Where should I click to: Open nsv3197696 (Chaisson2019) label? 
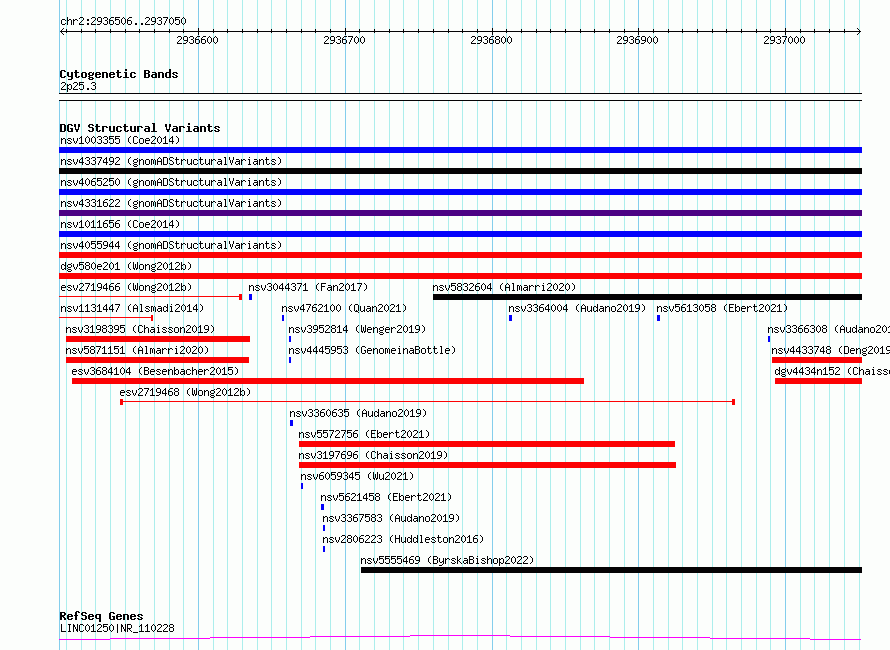click(373, 455)
